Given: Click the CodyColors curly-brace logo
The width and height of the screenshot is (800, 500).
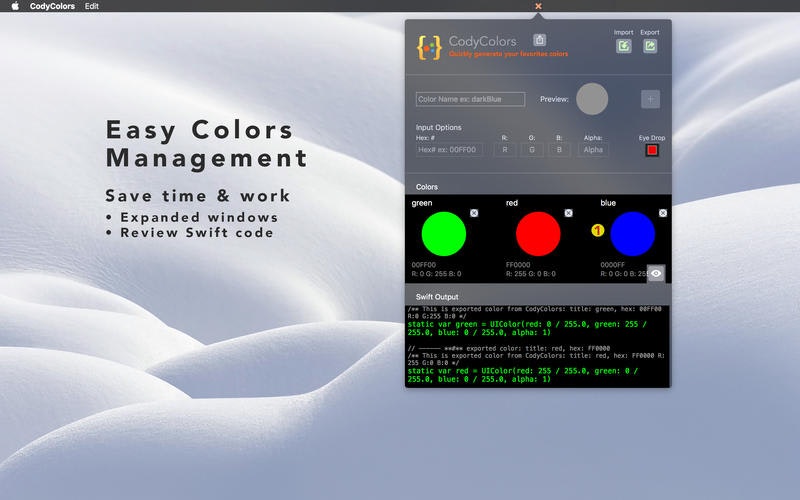Looking at the screenshot, I should click(x=429, y=47).
